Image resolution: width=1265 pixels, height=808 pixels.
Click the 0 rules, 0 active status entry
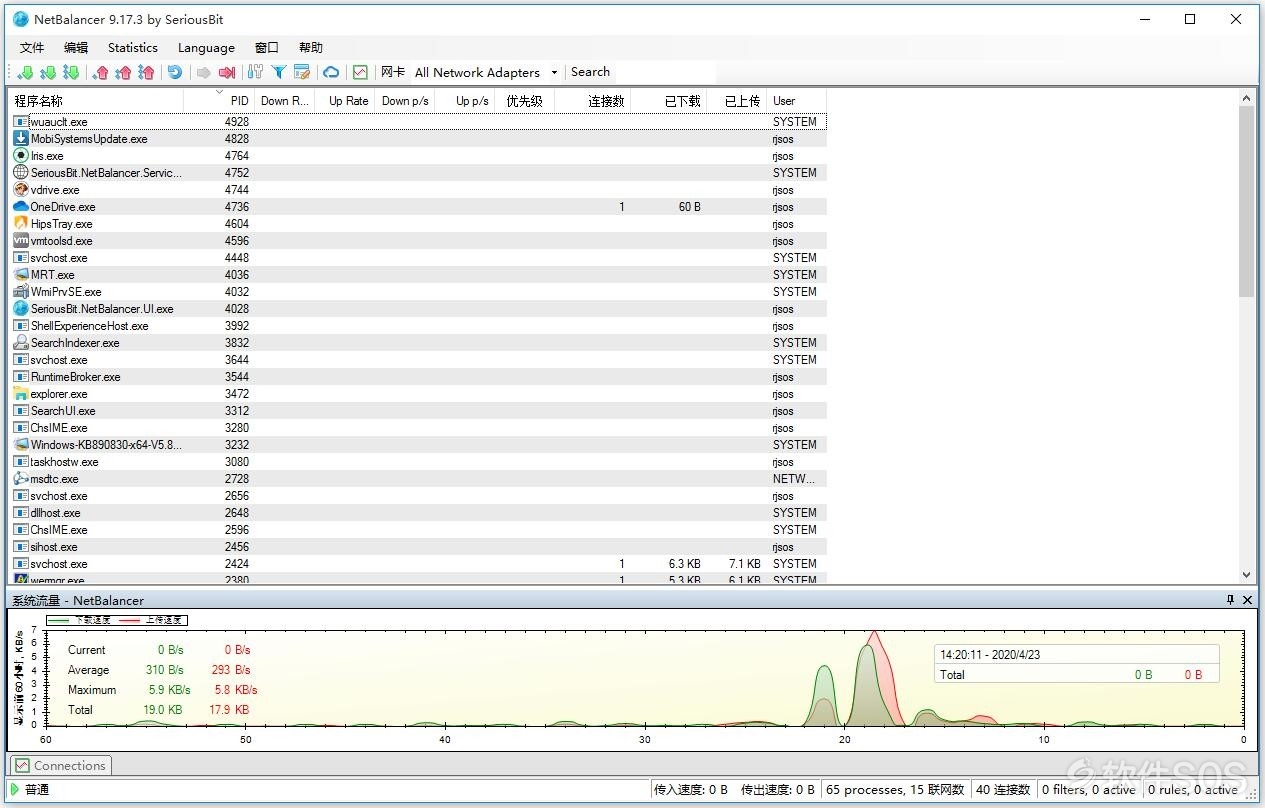(1192, 790)
